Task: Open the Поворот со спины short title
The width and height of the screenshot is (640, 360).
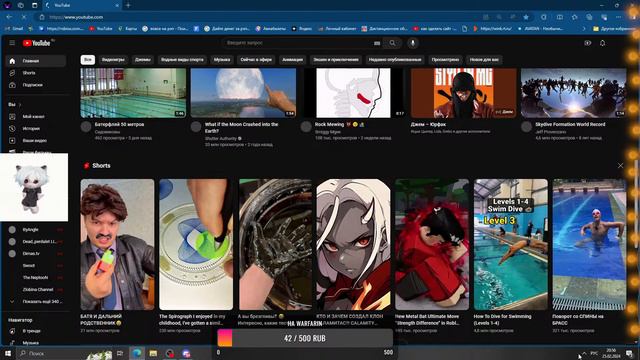Action: tap(578, 320)
